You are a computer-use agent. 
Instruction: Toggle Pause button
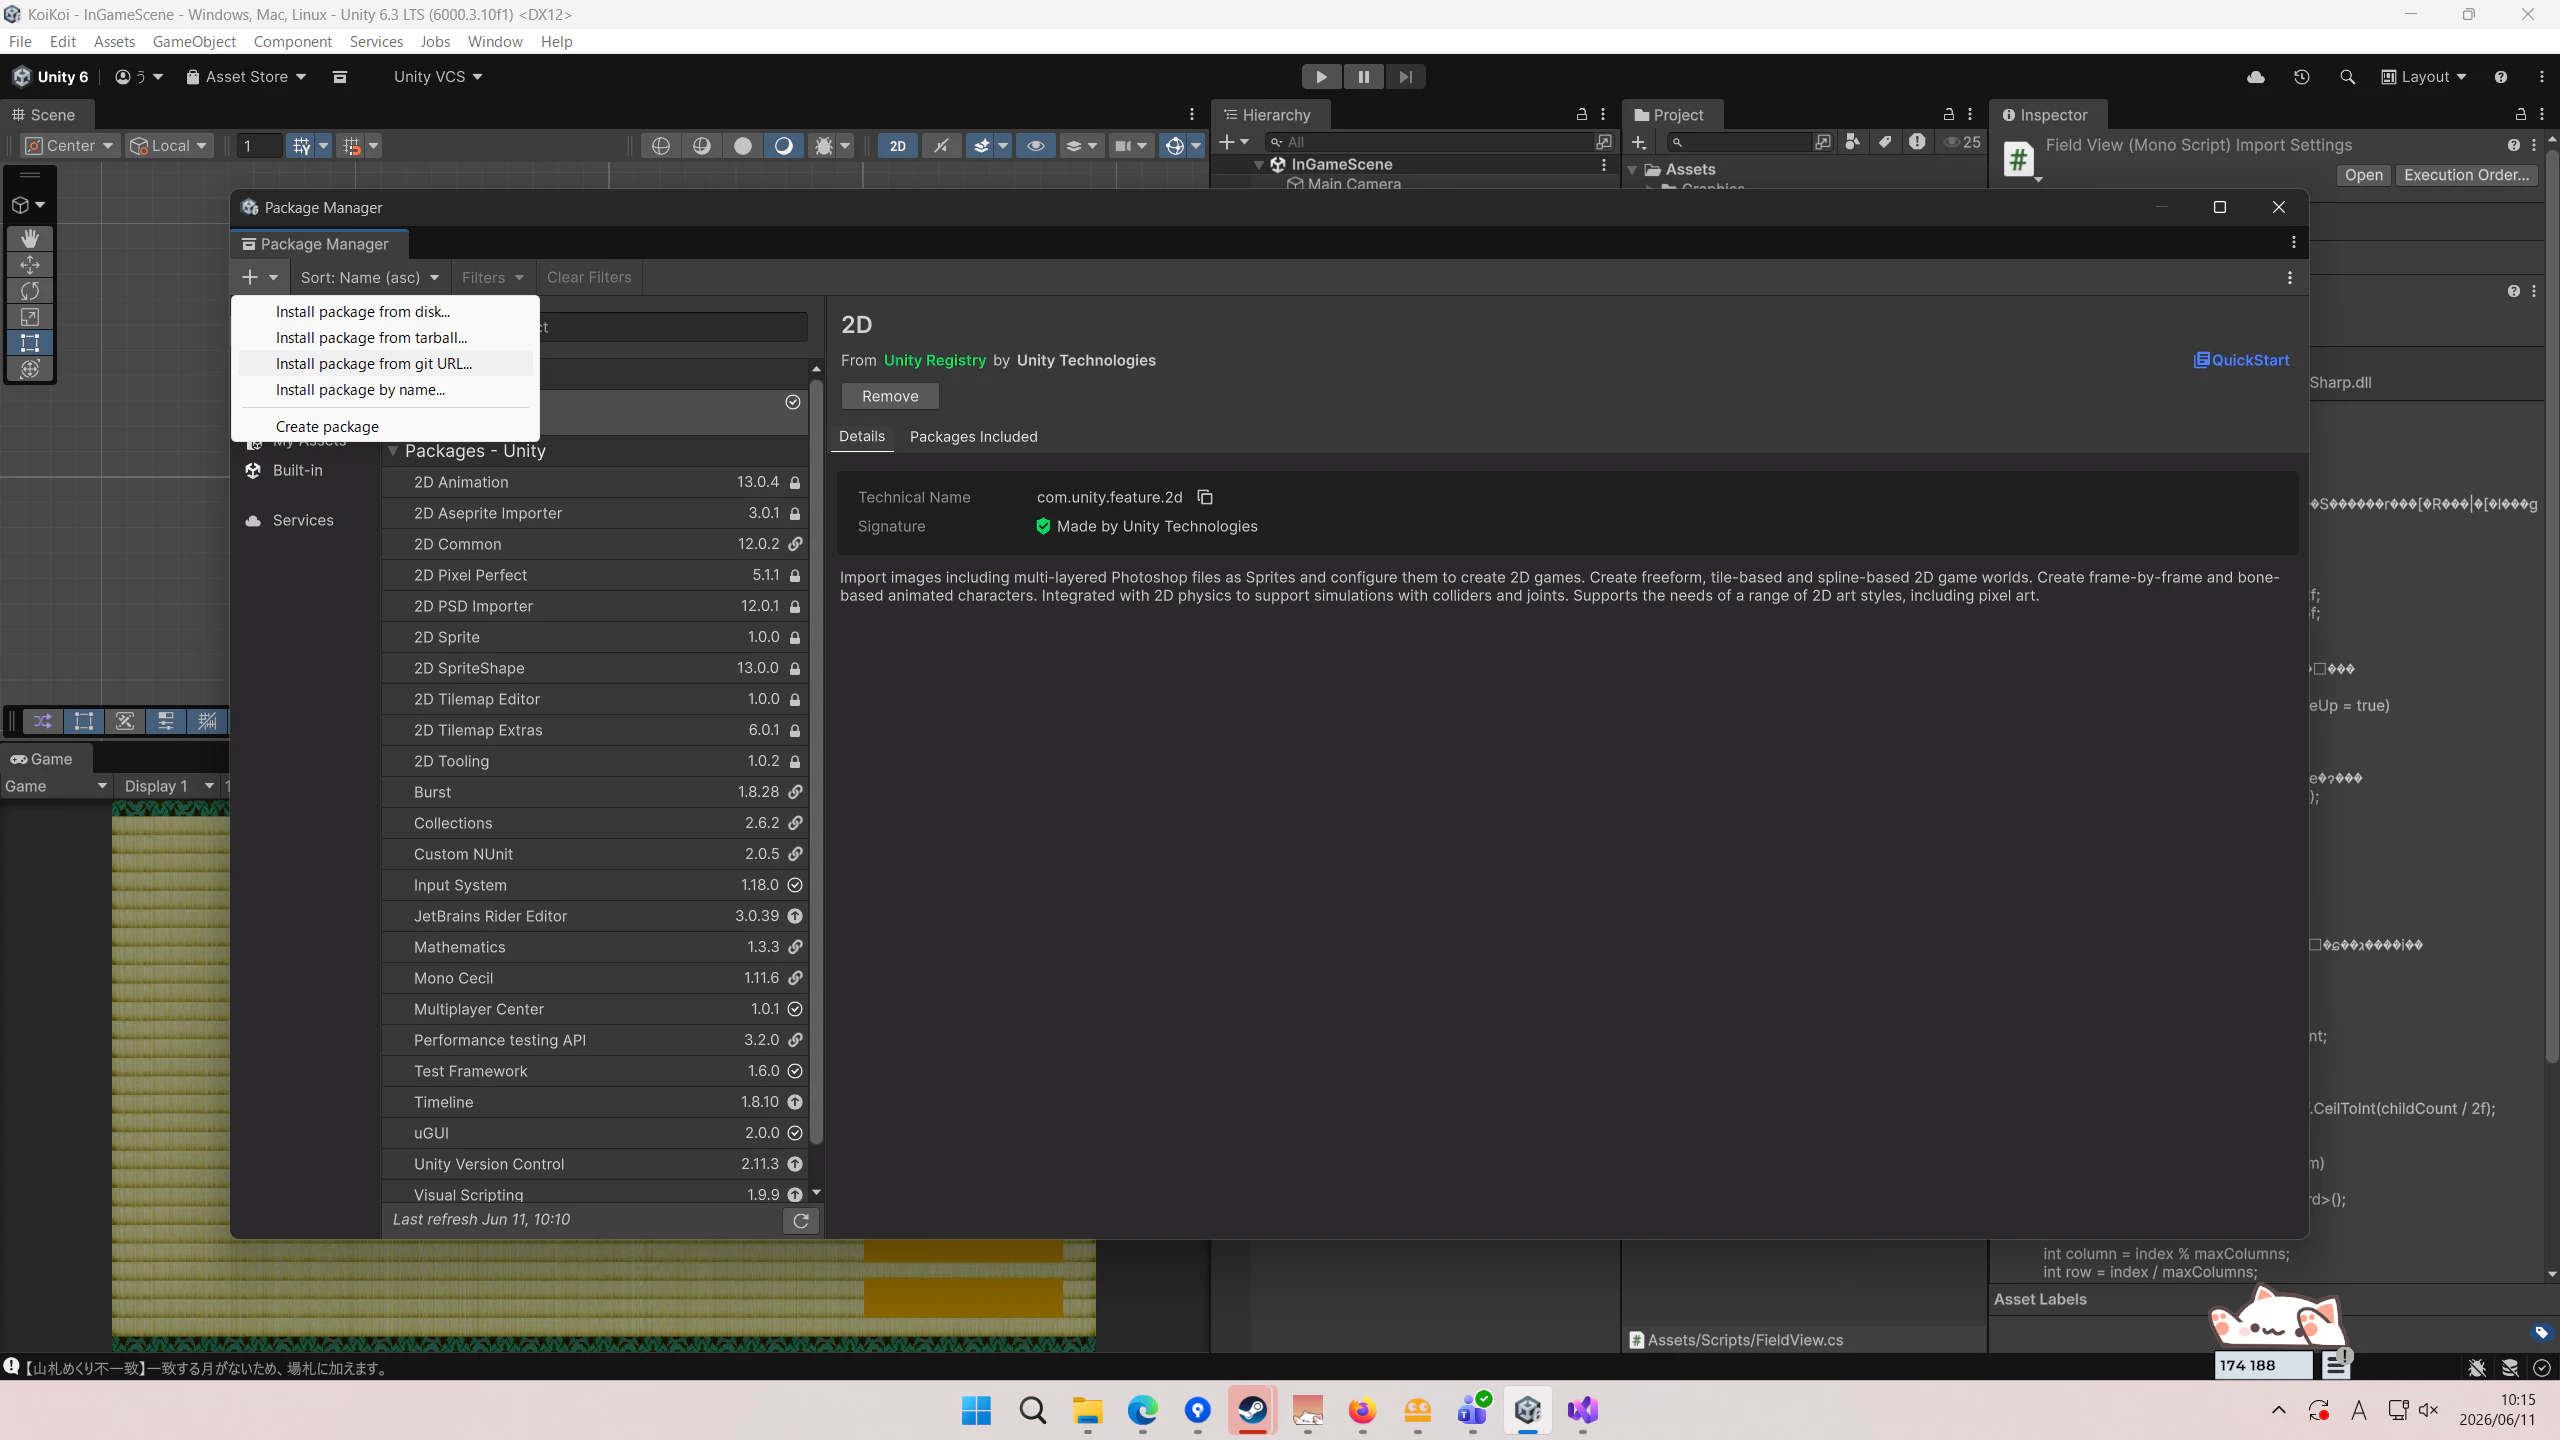[1363, 77]
